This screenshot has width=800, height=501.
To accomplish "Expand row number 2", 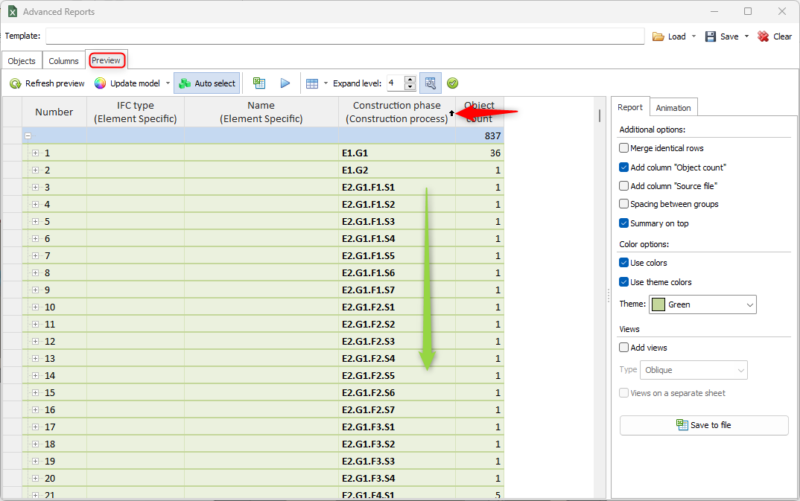I will click(x=35, y=170).
